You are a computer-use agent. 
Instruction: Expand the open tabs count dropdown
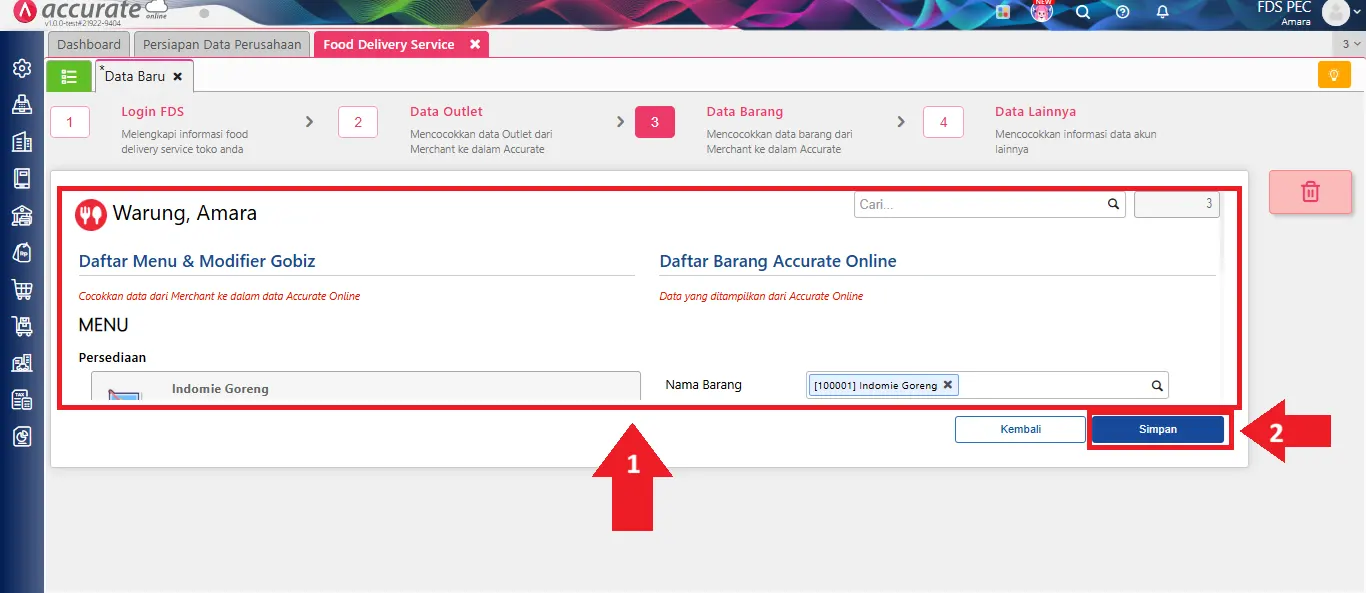(x=1350, y=44)
